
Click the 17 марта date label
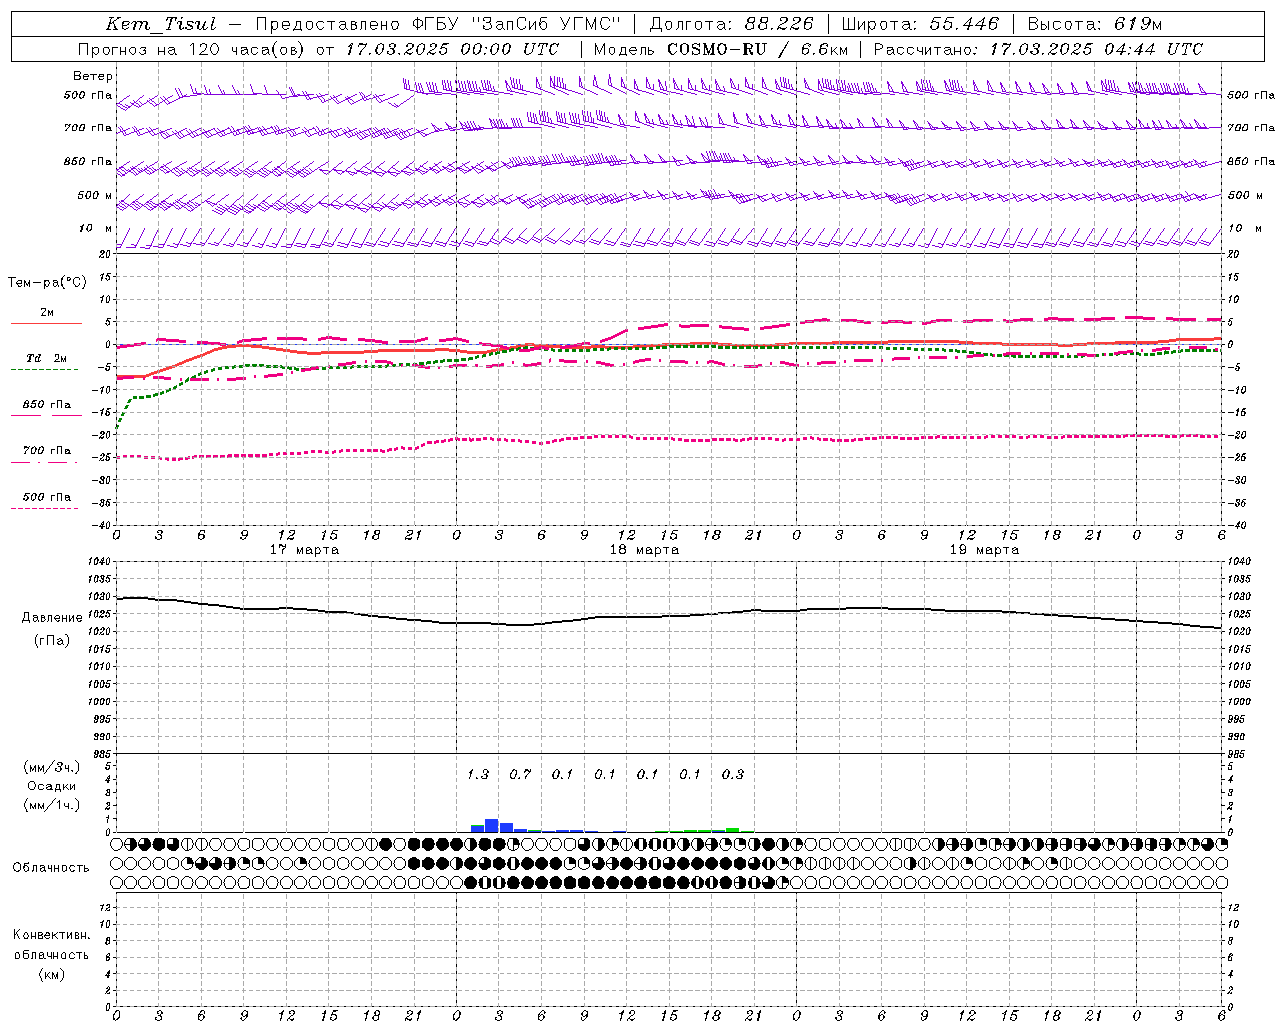click(304, 550)
